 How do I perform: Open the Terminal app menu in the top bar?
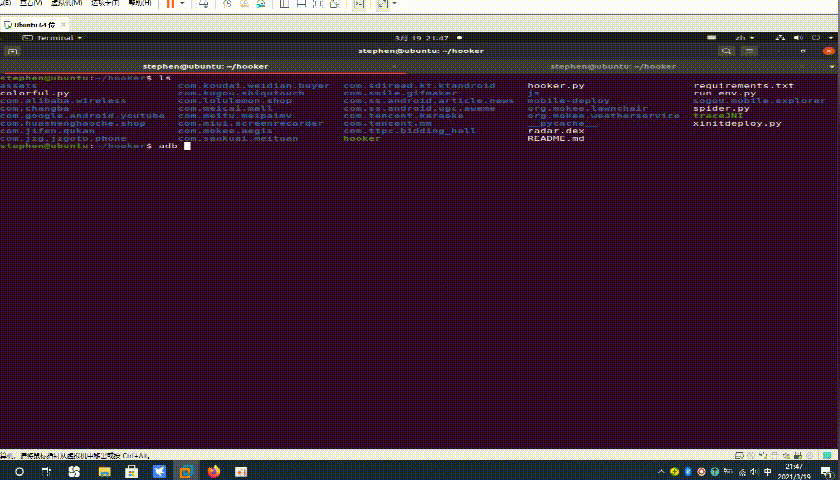52,38
